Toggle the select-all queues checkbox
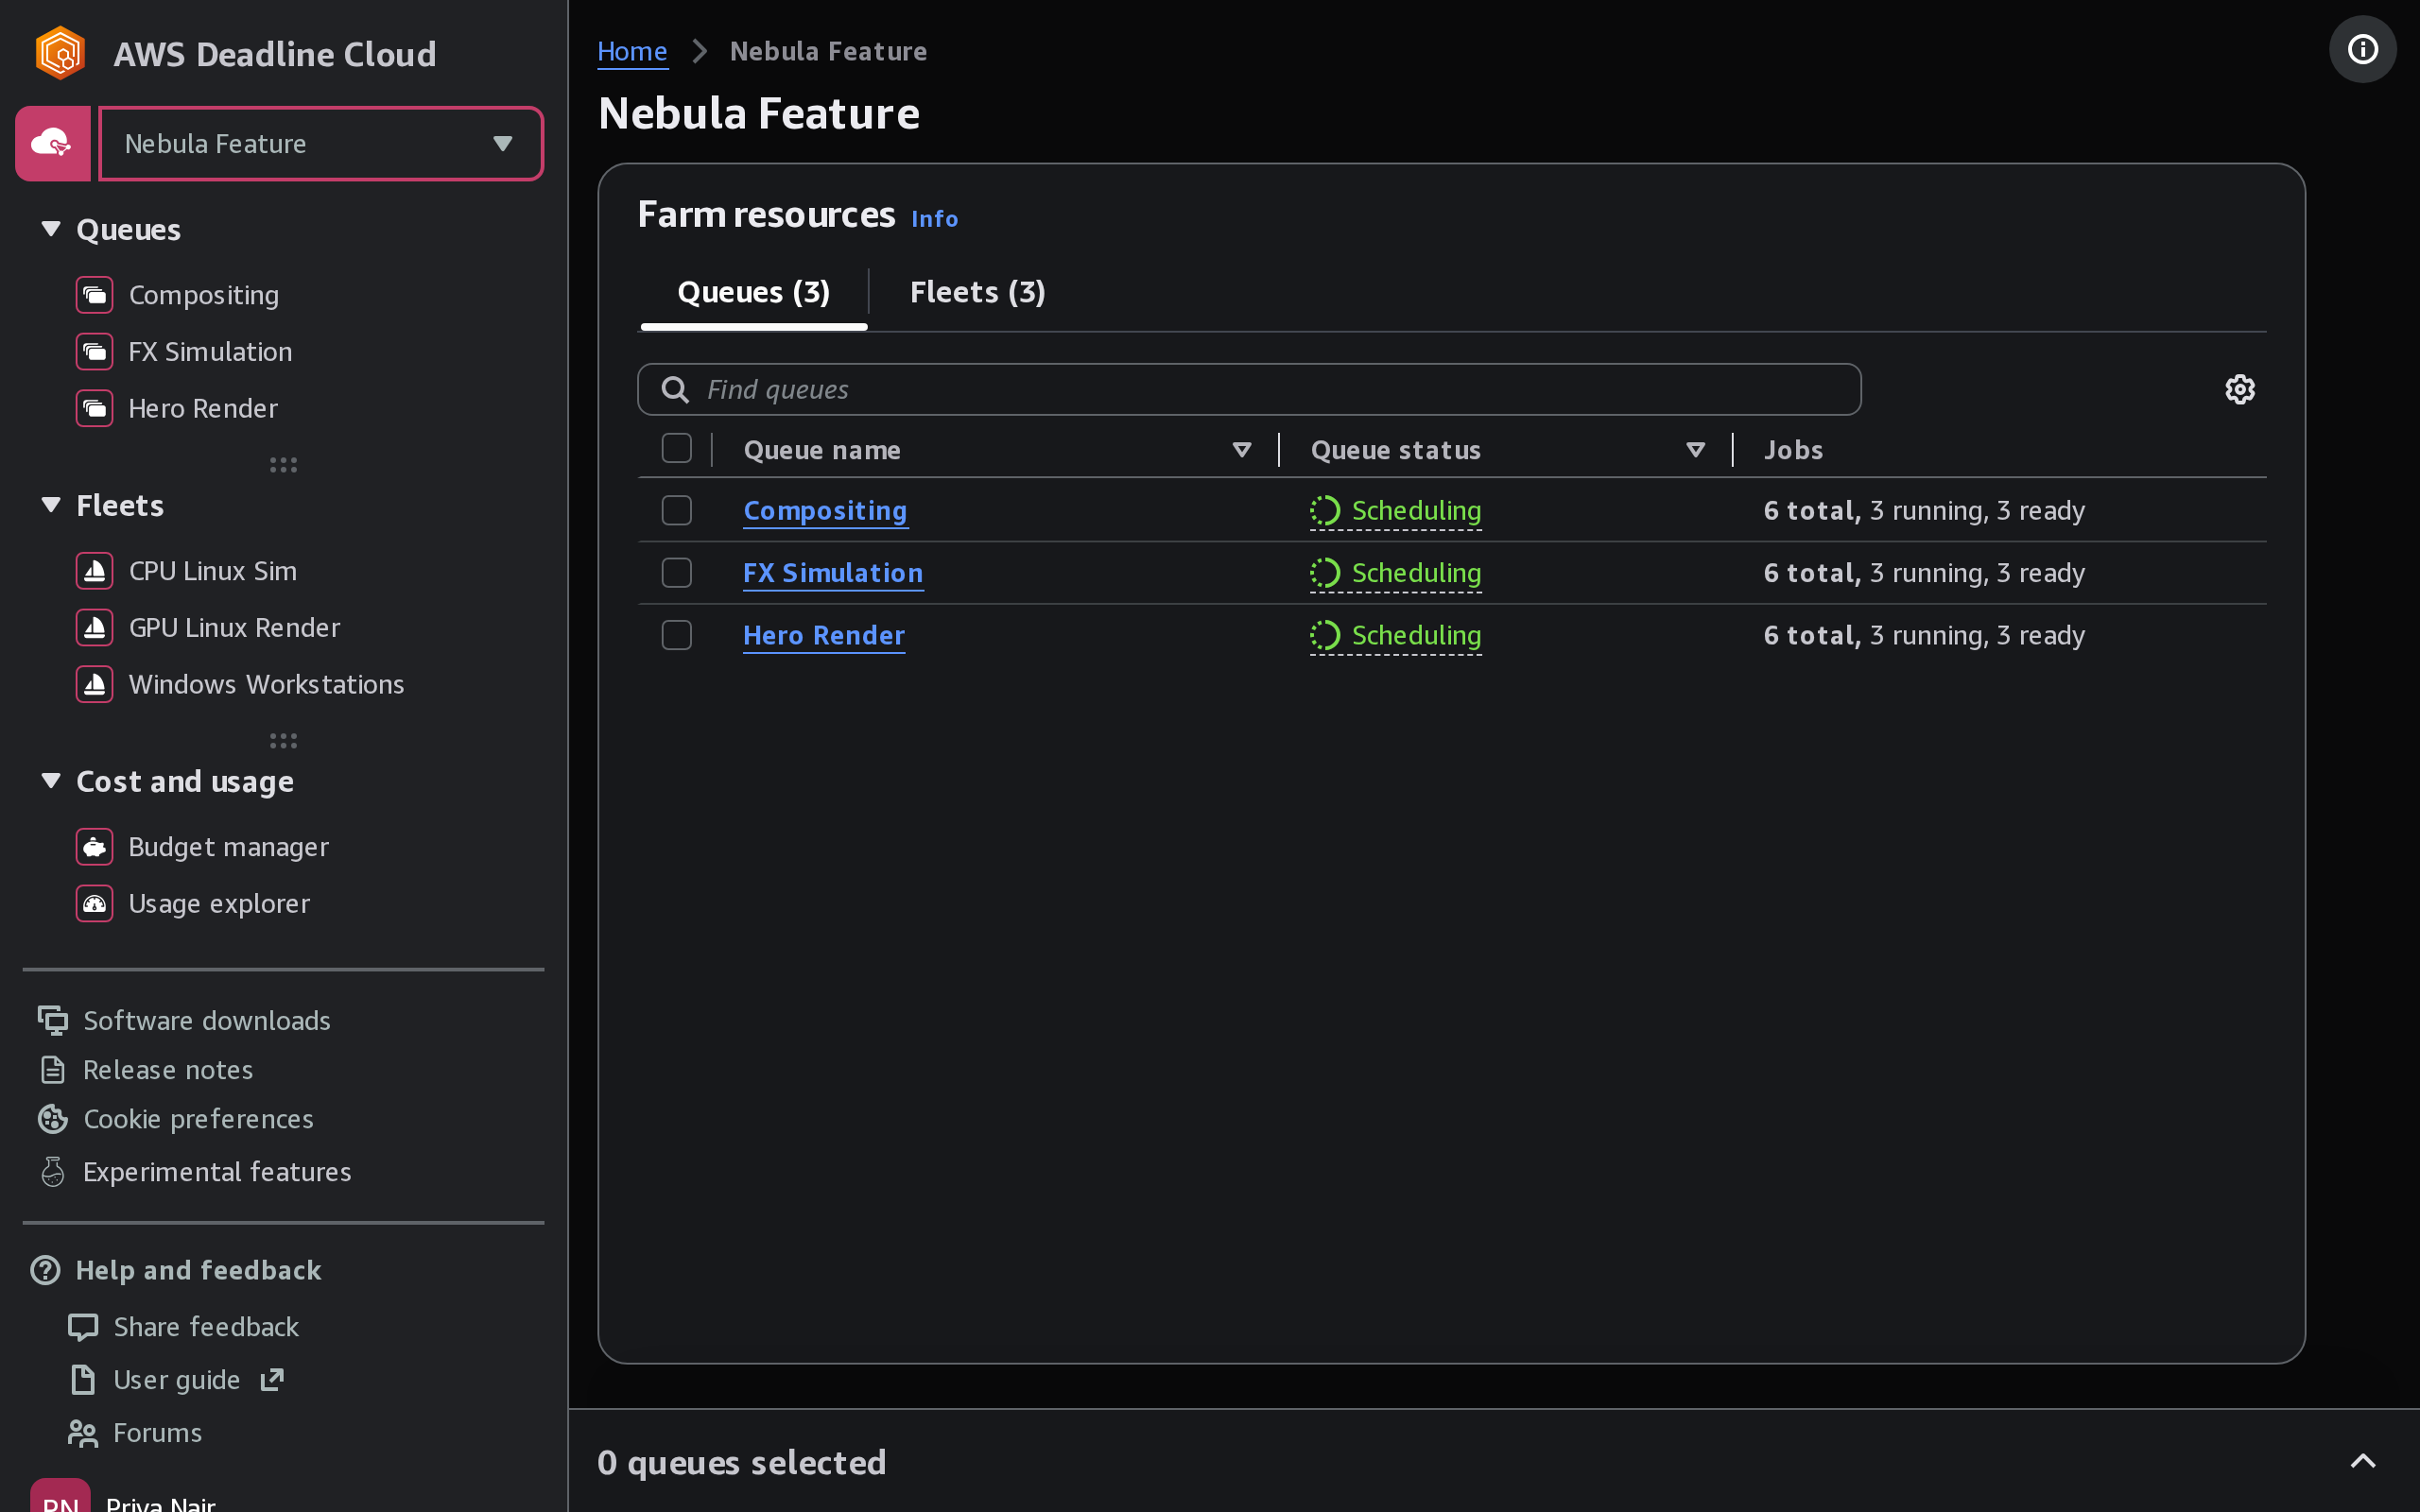Viewport: 2420px width, 1512px height. [x=677, y=449]
